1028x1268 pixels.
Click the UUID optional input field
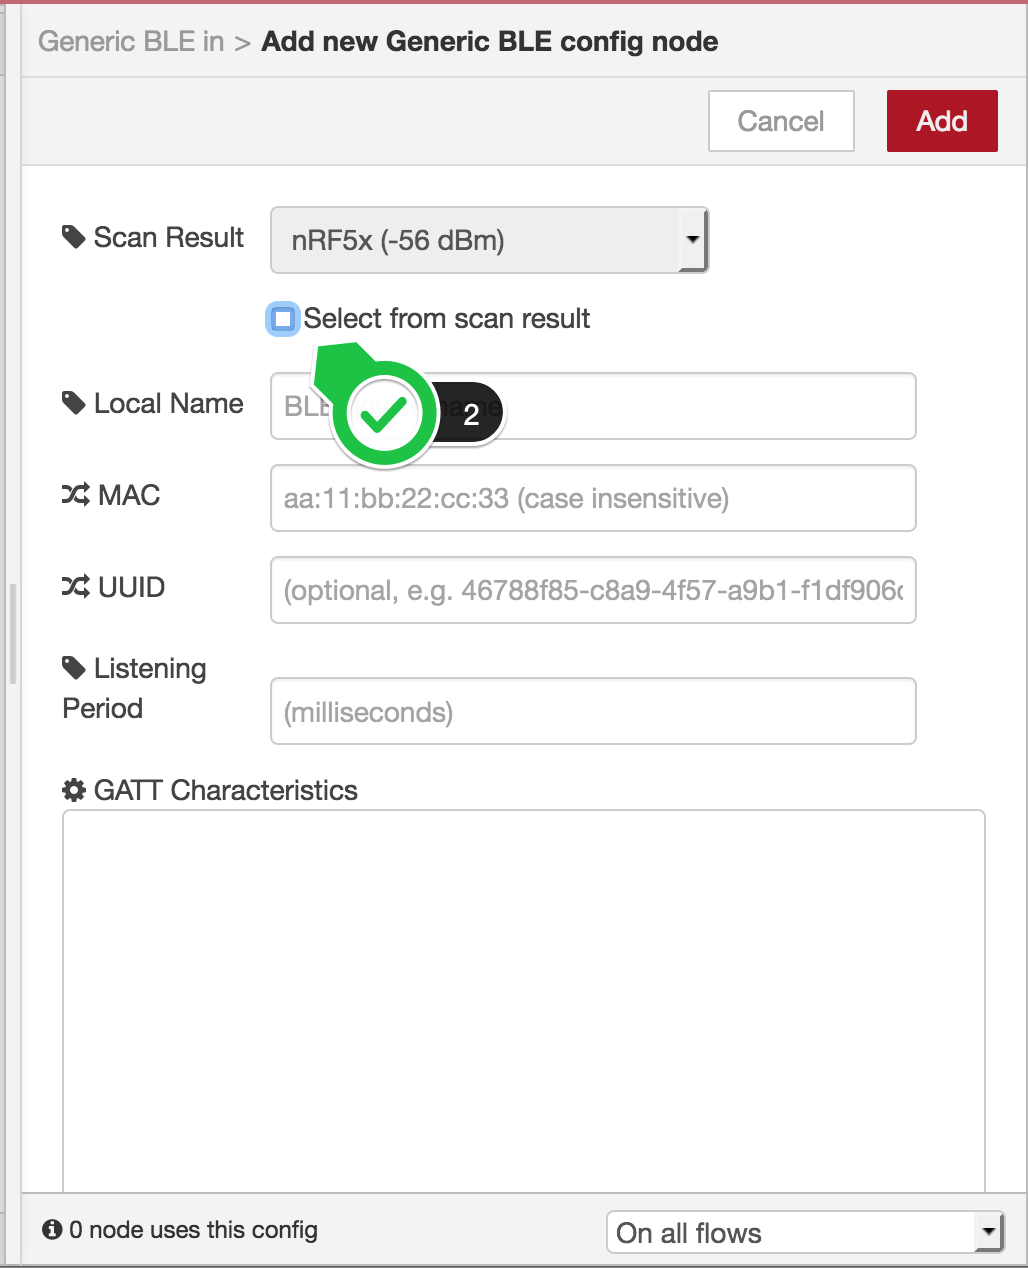pos(593,590)
